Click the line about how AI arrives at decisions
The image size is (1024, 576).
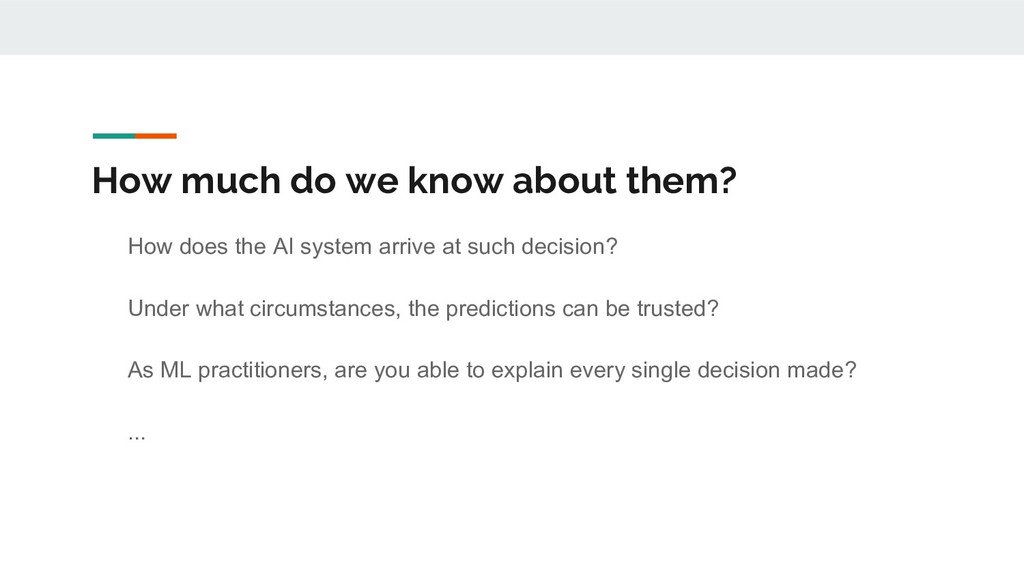coord(372,247)
